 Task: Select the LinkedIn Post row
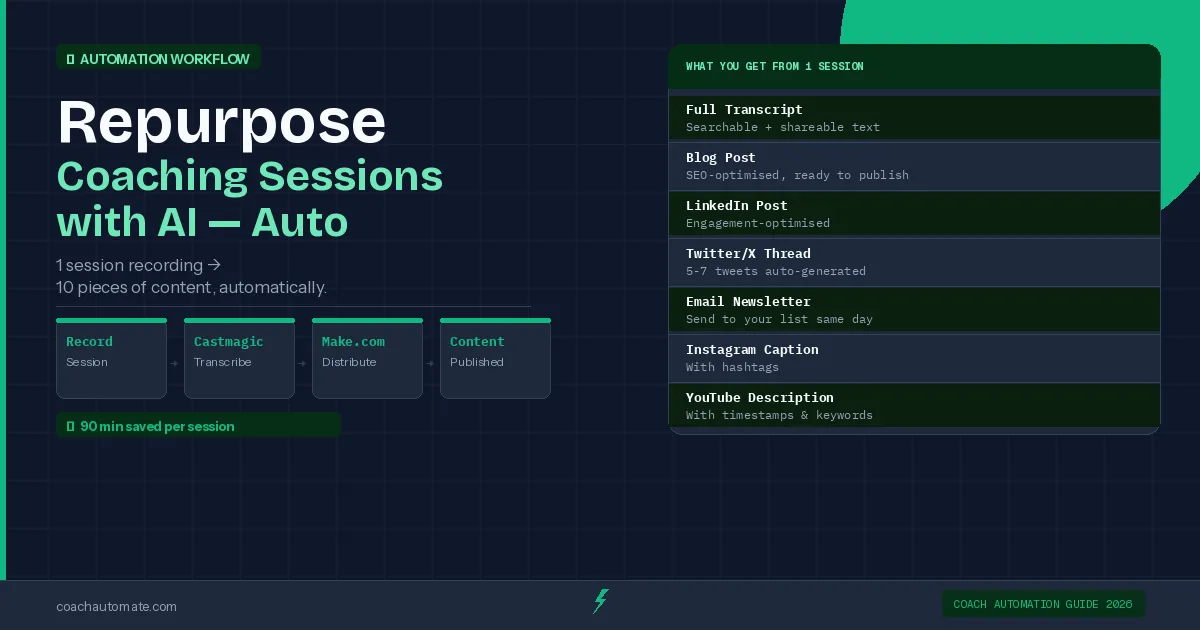[914, 214]
